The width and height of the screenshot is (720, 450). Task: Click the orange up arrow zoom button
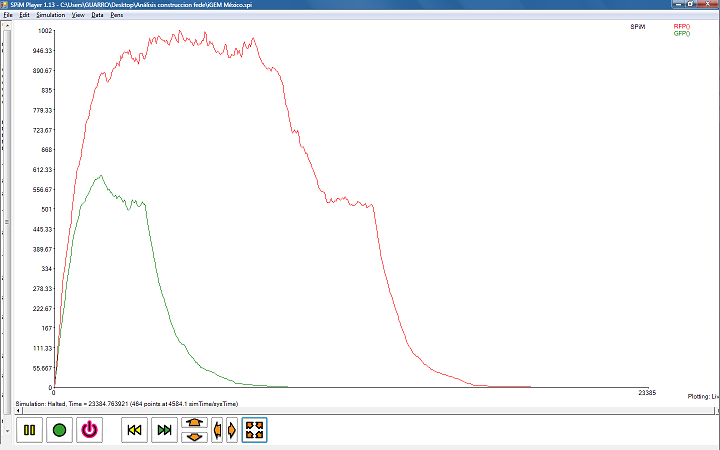click(x=194, y=424)
